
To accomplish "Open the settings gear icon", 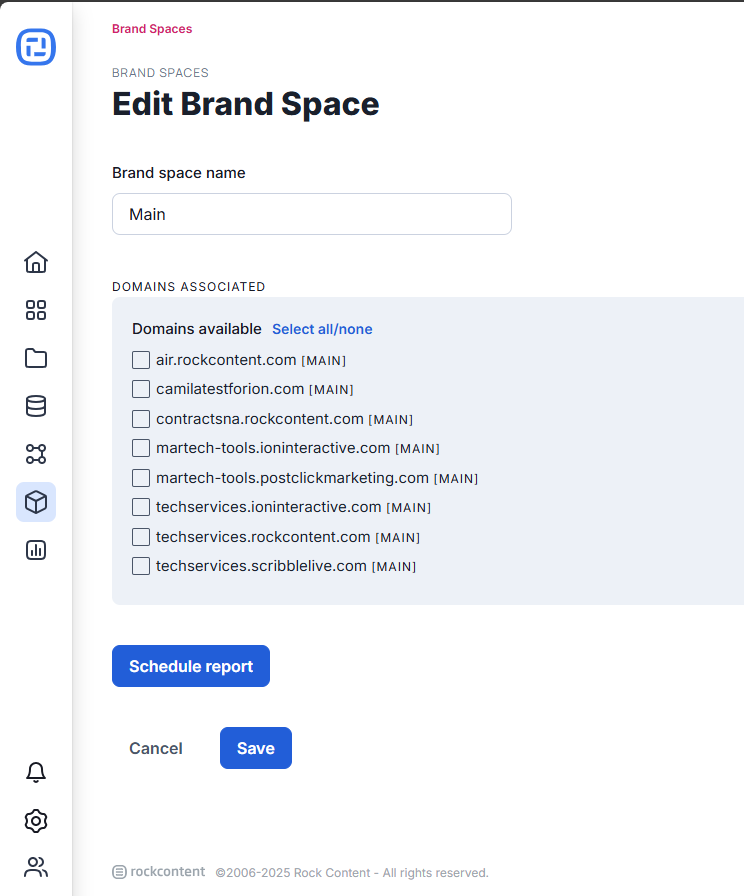I will (36, 821).
